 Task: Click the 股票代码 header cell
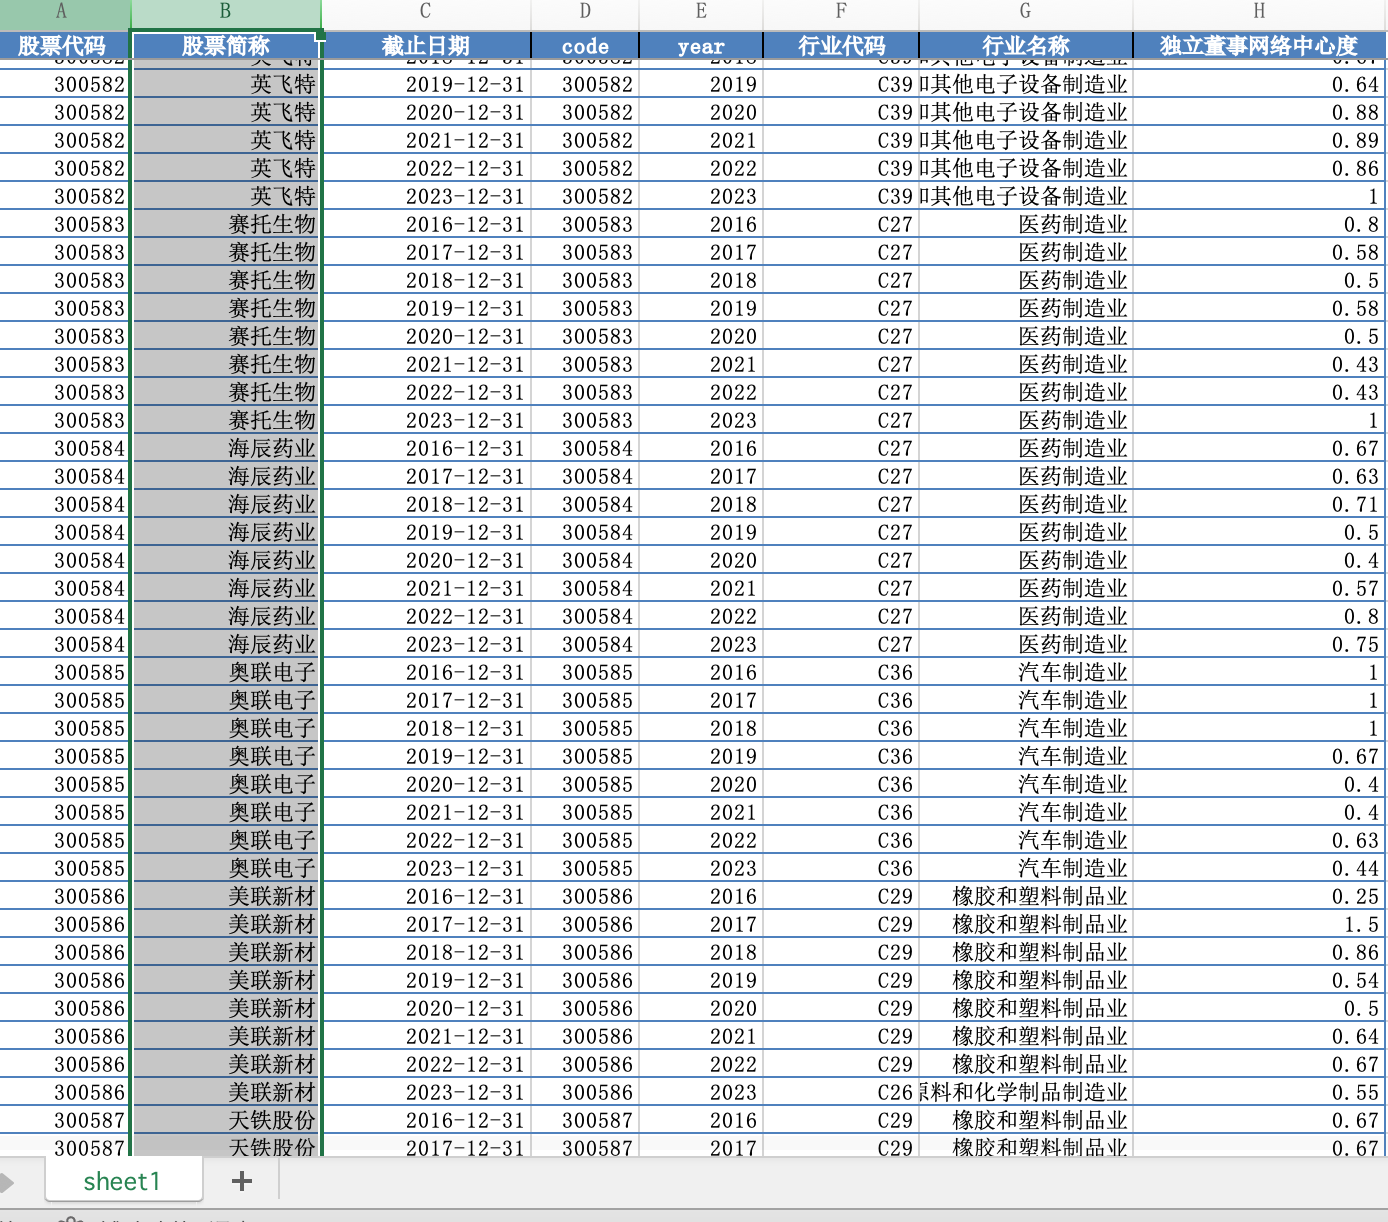click(x=64, y=46)
